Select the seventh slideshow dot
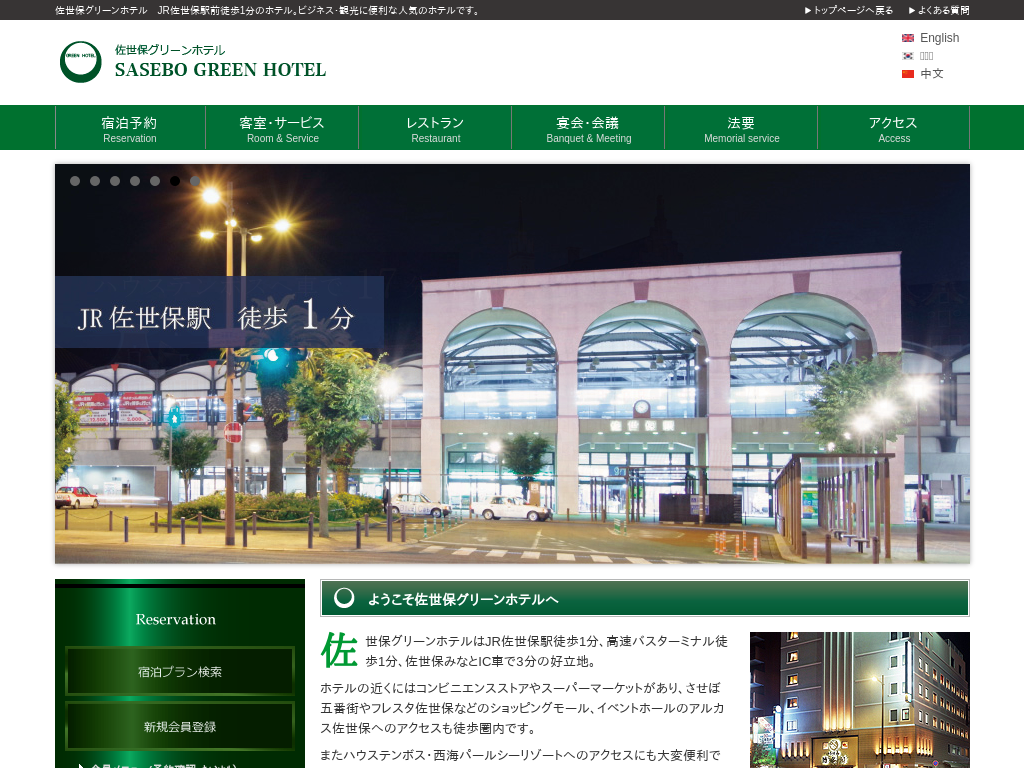The width and height of the screenshot is (1024, 768). click(x=195, y=181)
